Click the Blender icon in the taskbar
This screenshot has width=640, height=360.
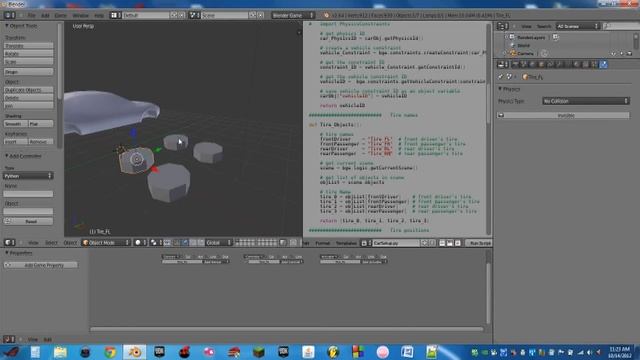[x=134, y=352]
